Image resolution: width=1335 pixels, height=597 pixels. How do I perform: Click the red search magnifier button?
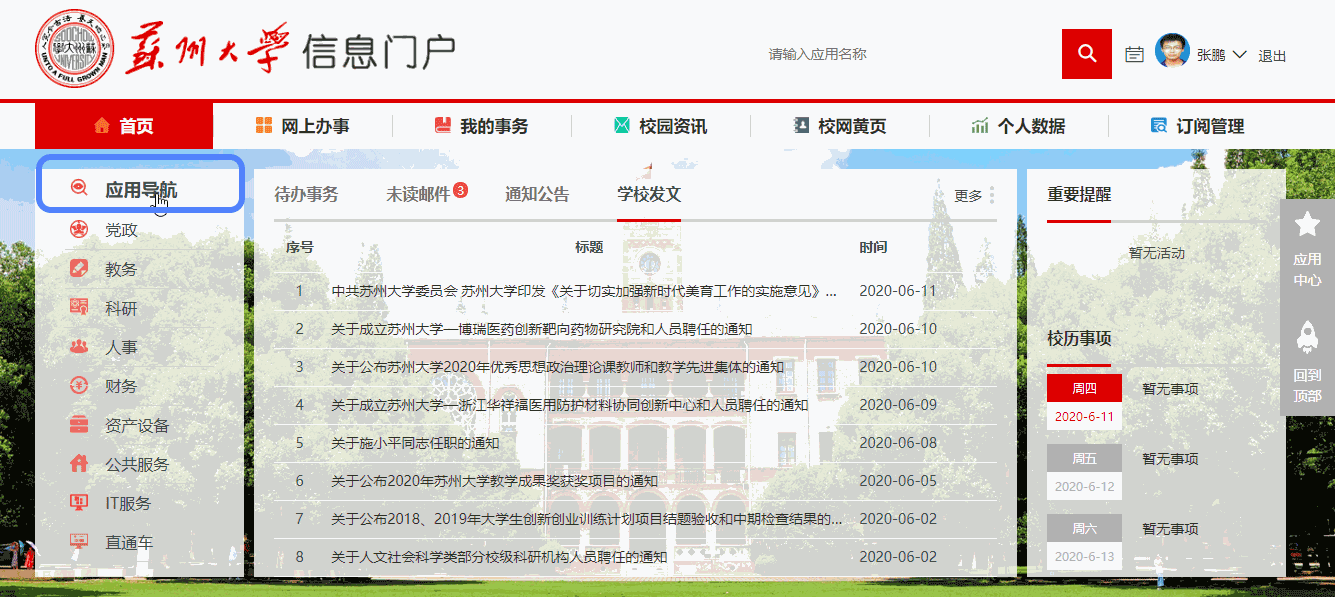point(1086,54)
